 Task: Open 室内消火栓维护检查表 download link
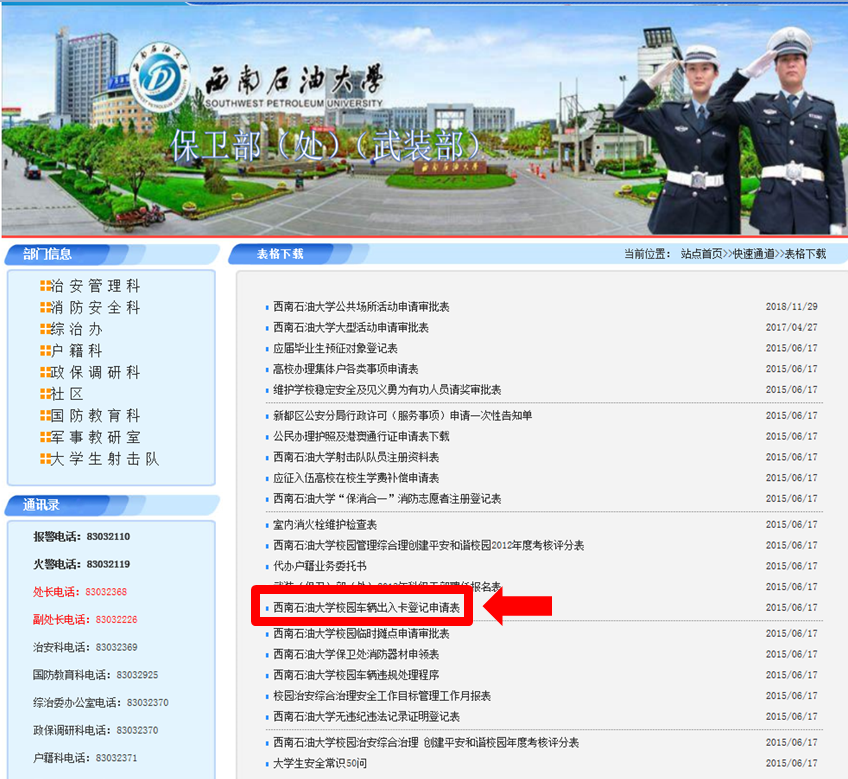(x=325, y=524)
